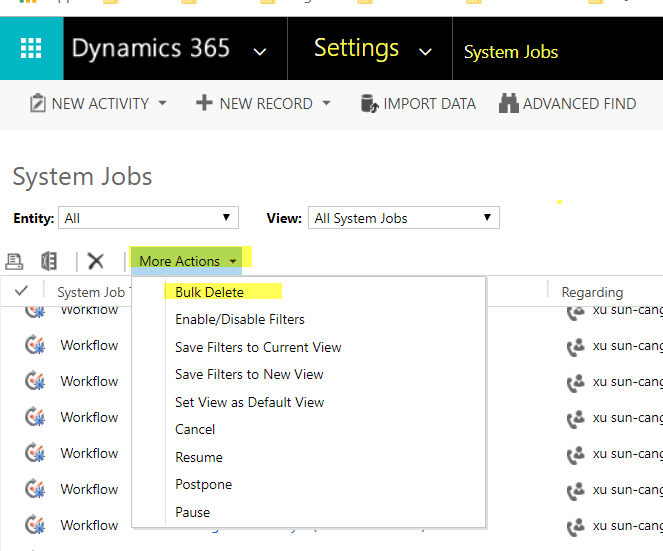
Task: Toggle the select-all checkmark in grid header
Action: click(x=21, y=291)
